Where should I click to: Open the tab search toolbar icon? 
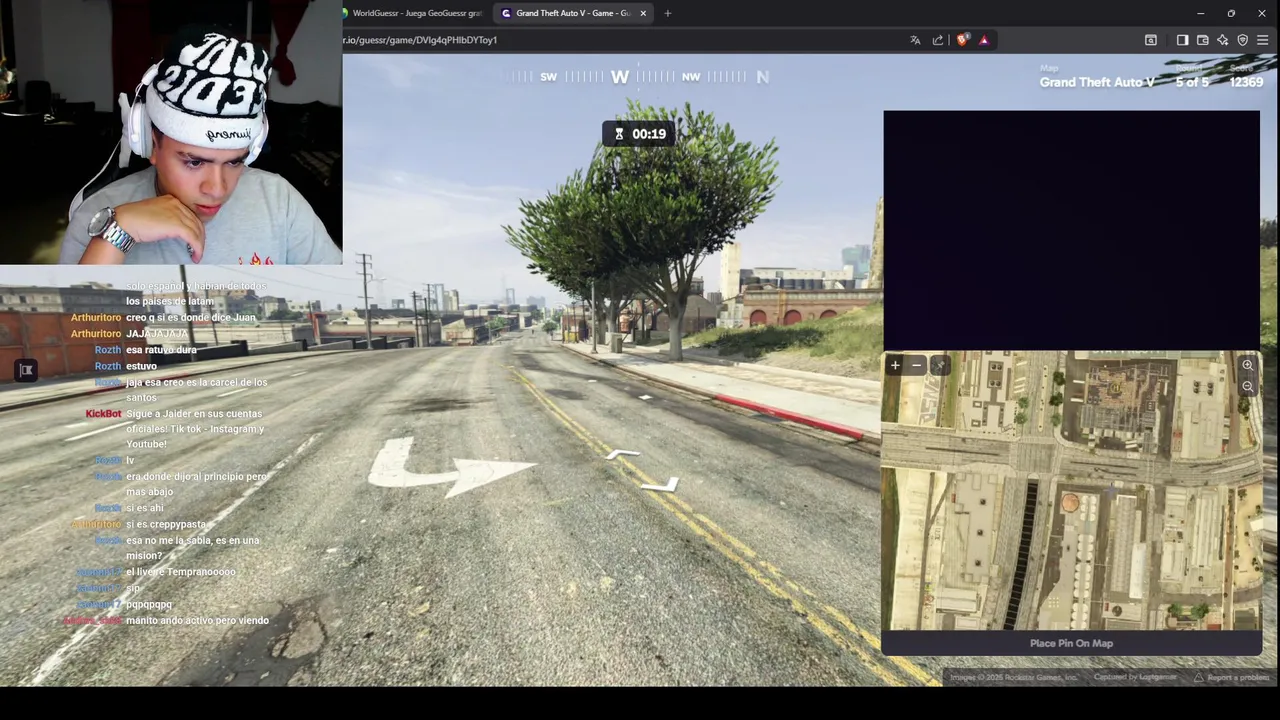1151,40
